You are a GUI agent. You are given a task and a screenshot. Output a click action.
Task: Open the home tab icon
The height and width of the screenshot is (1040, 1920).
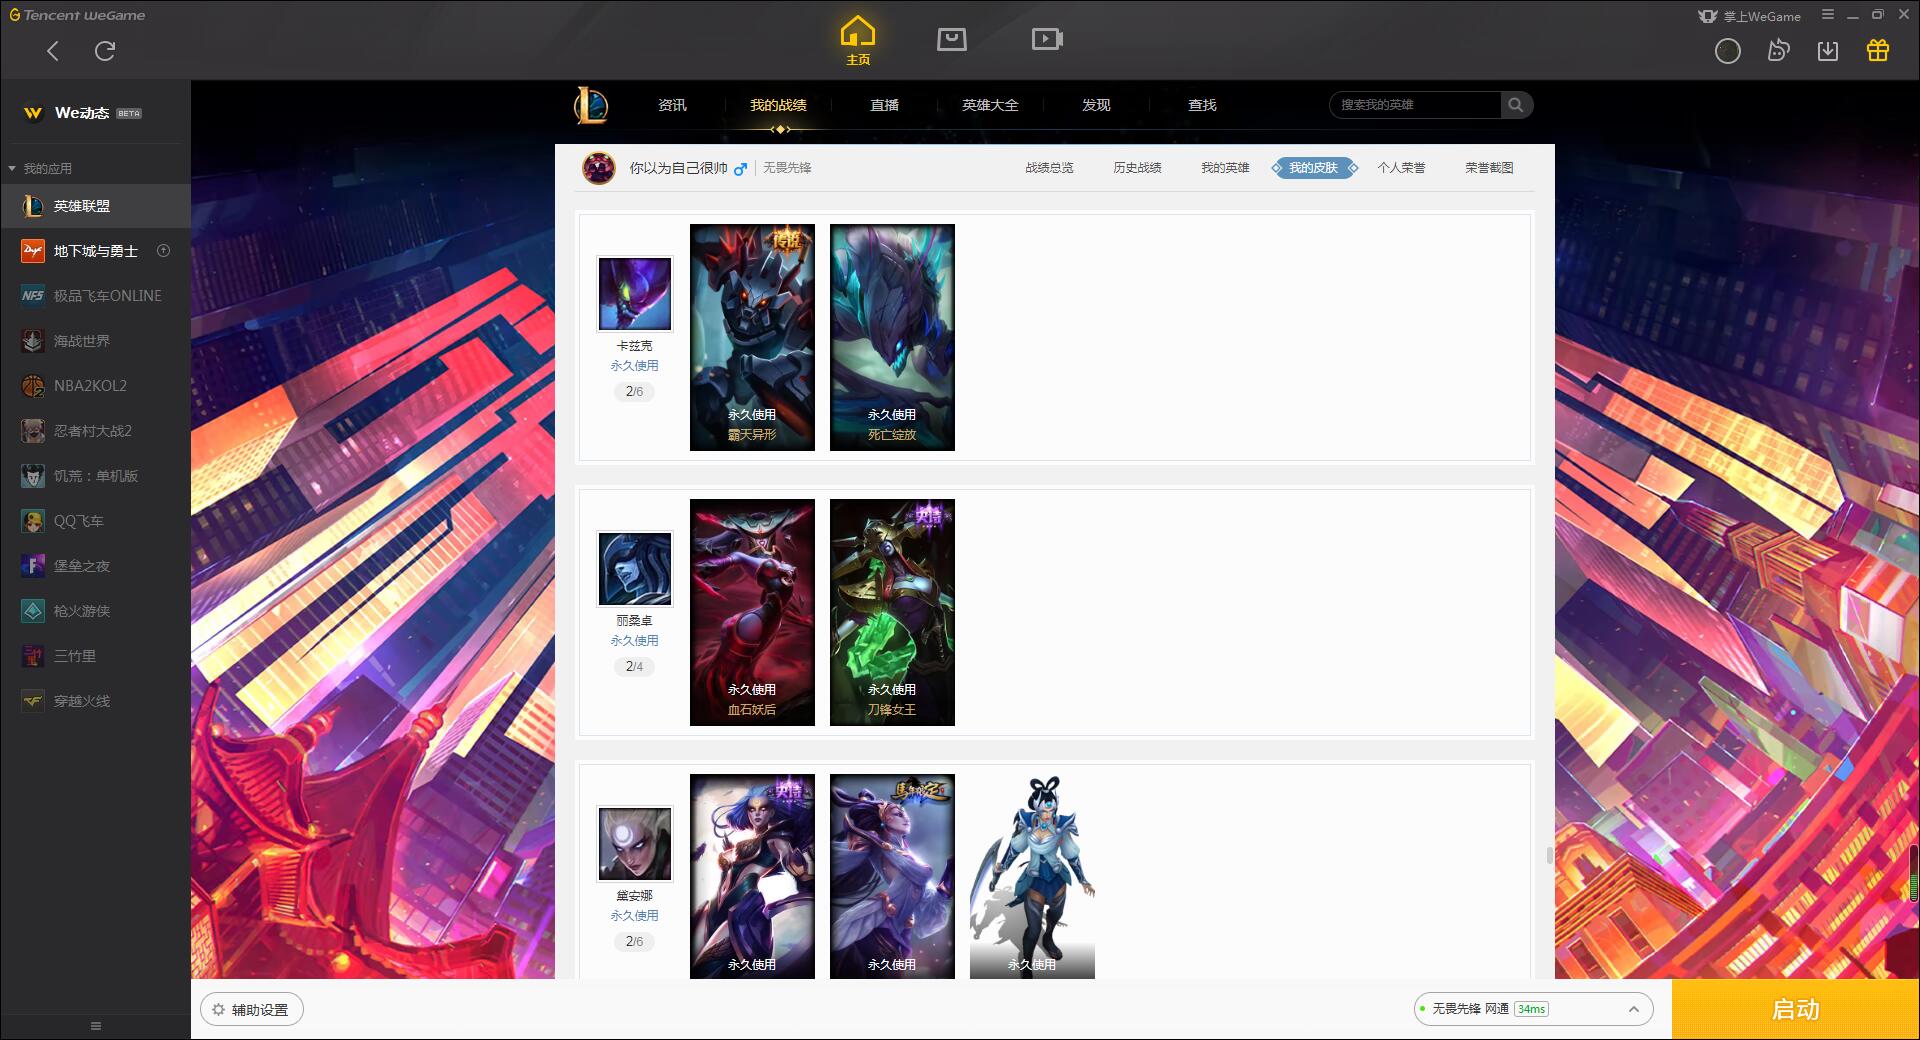(858, 40)
